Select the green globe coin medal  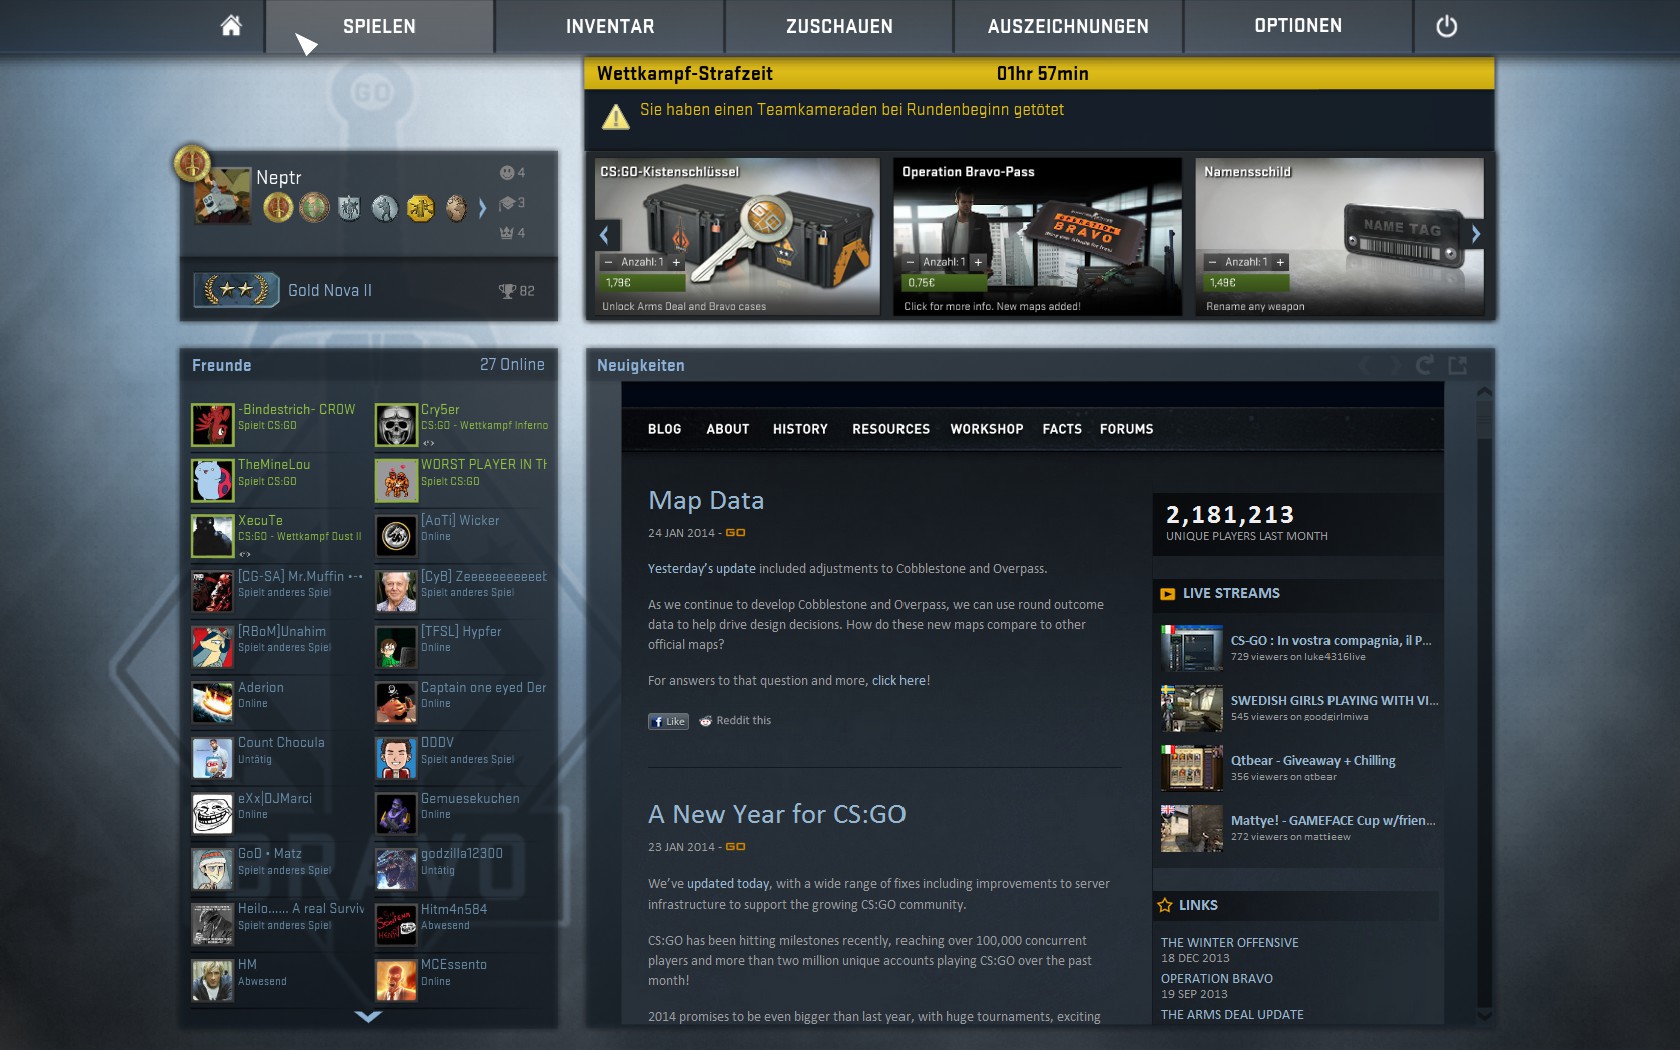[314, 208]
